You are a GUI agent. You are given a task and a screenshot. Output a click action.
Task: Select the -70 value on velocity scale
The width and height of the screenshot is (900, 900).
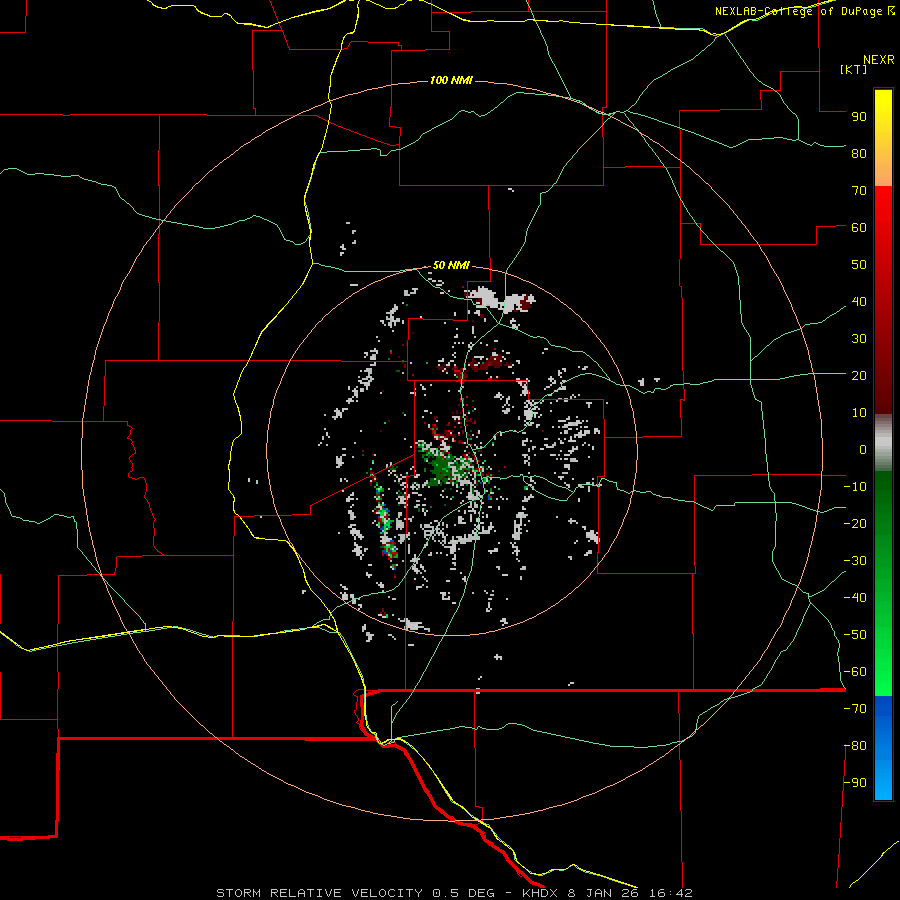[x=855, y=709]
